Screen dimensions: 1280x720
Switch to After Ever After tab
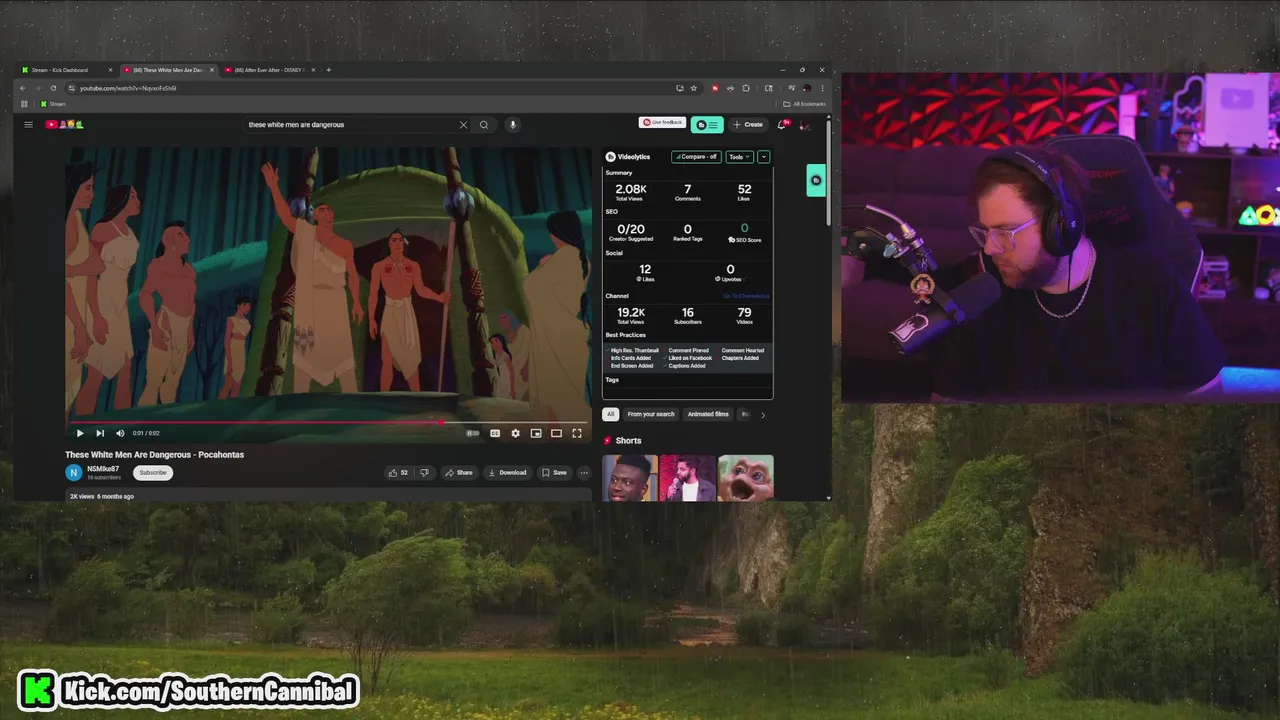point(268,70)
